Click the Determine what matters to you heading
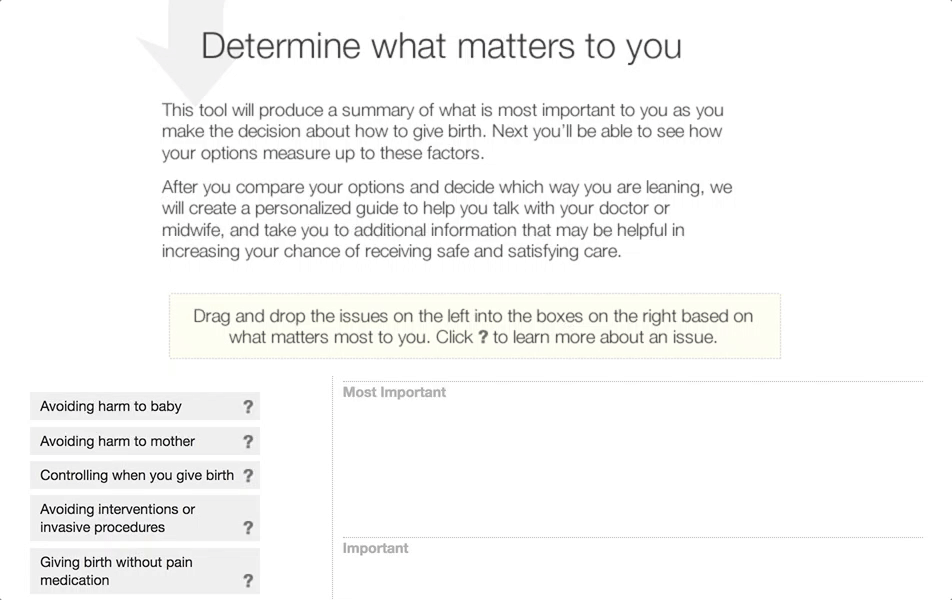Viewport: 952px width, 600px height. [x=441, y=46]
